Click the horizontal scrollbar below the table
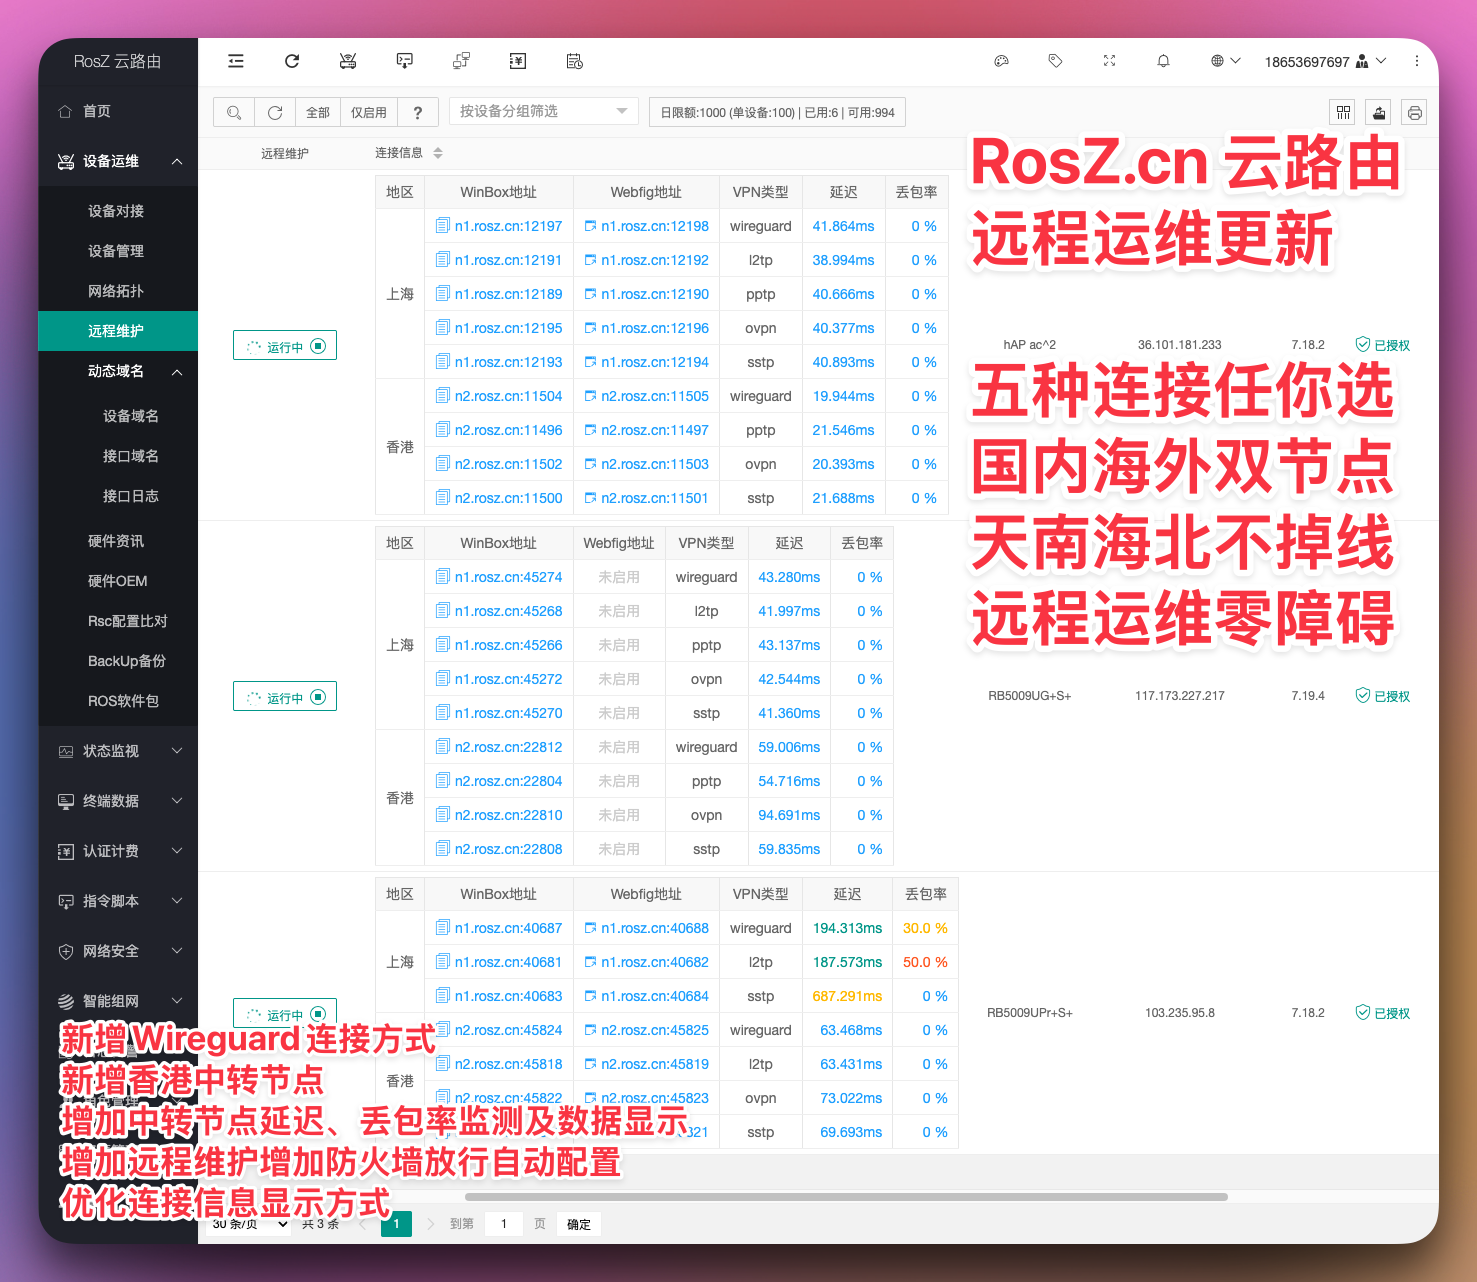Screen dimensions: 1477x1282 pos(846,1197)
